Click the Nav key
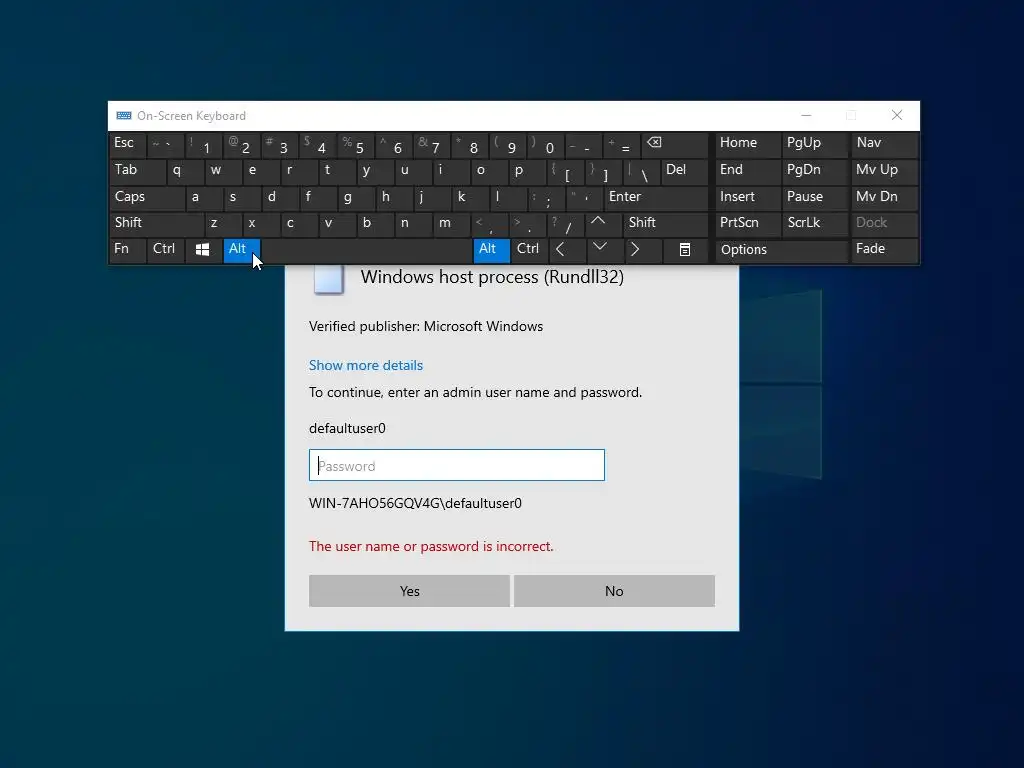1024x768 pixels. (x=884, y=145)
